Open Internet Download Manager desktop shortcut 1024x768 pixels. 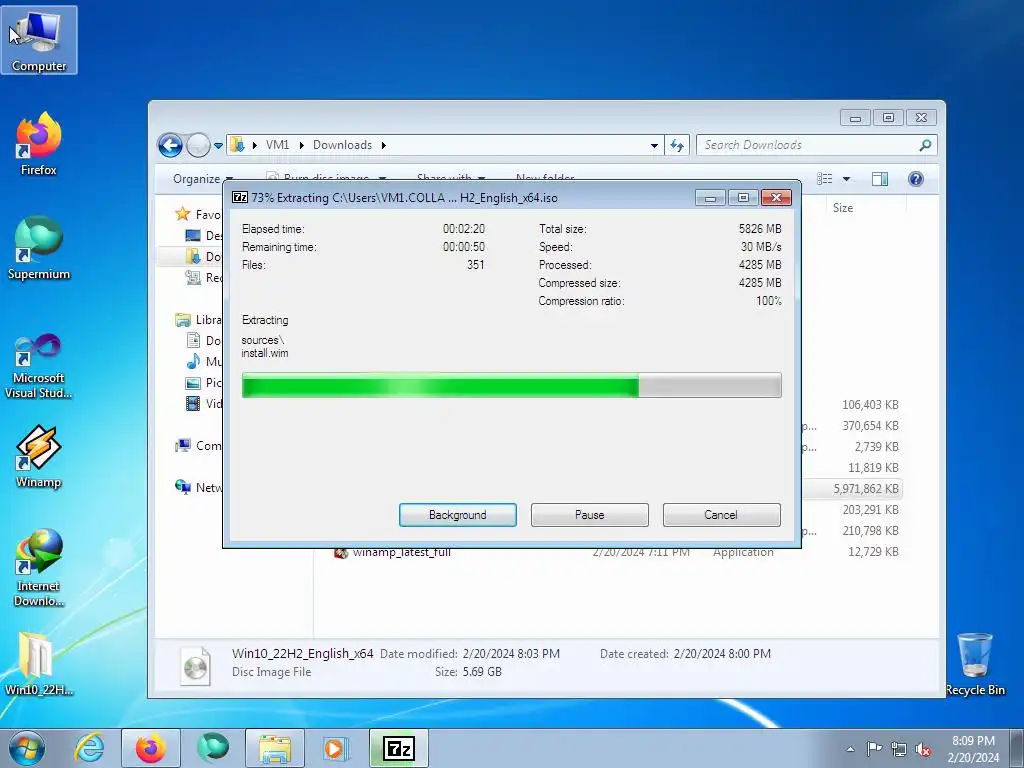click(x=39, y=568)
